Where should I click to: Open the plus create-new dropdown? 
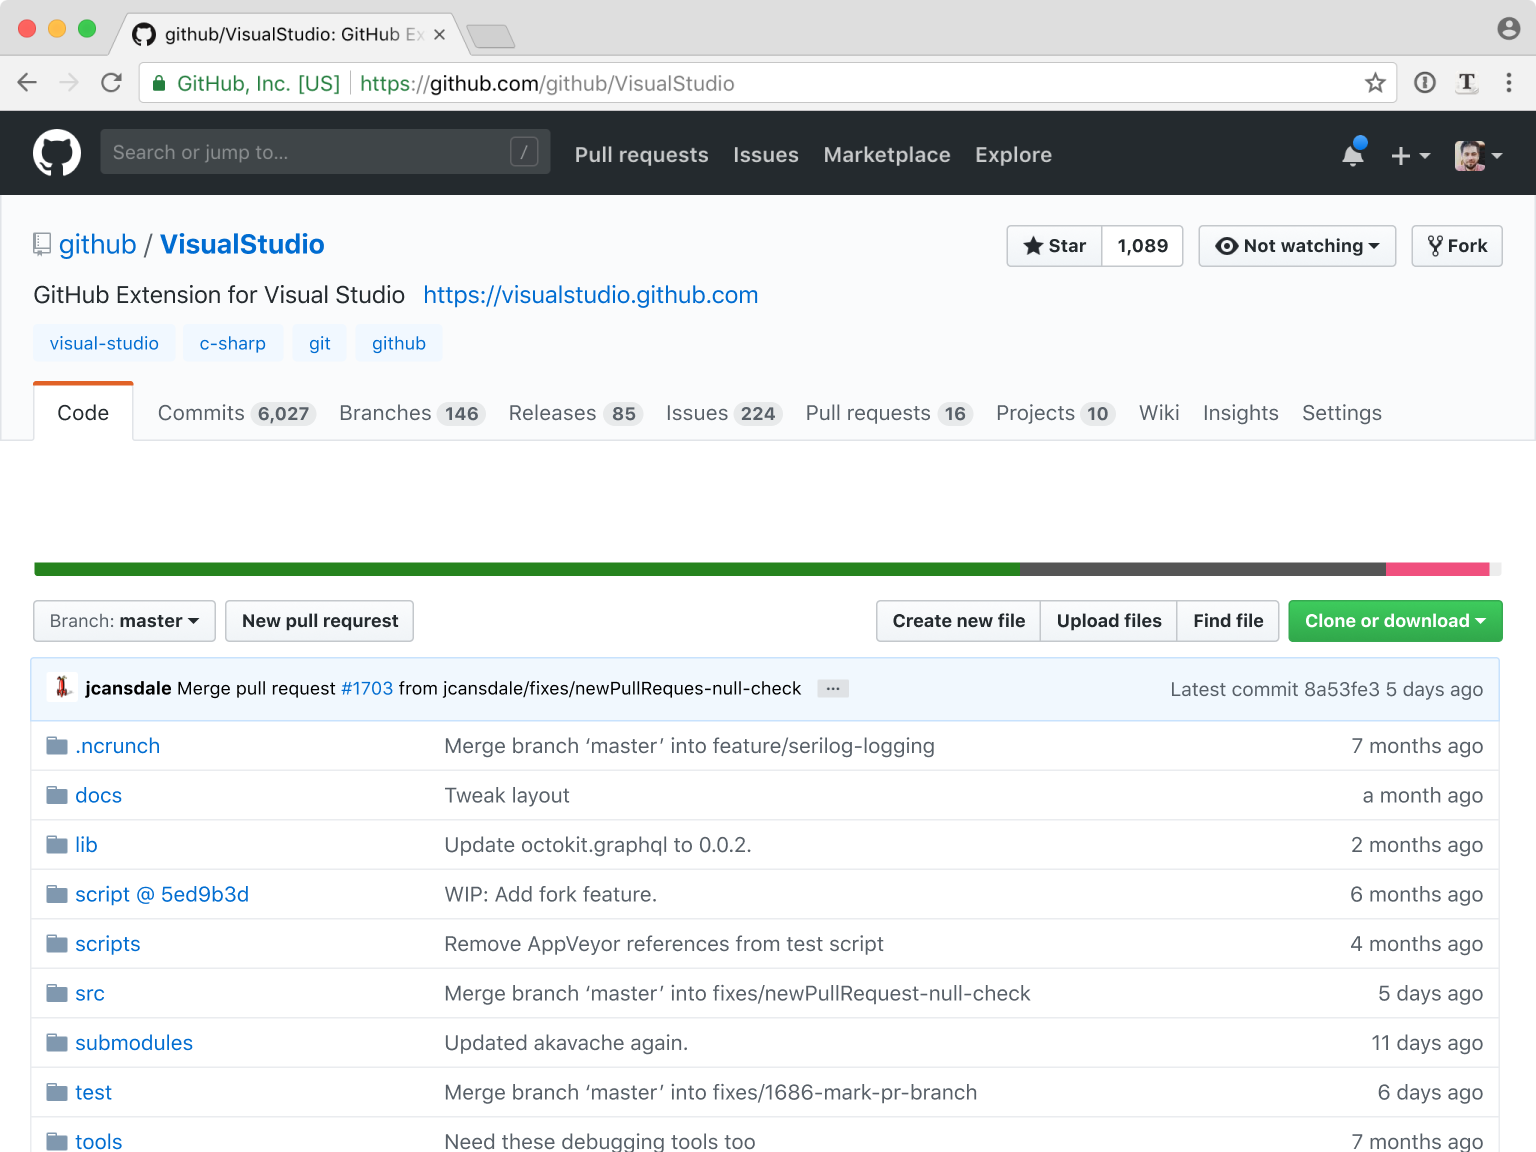tap(1410, 156)
